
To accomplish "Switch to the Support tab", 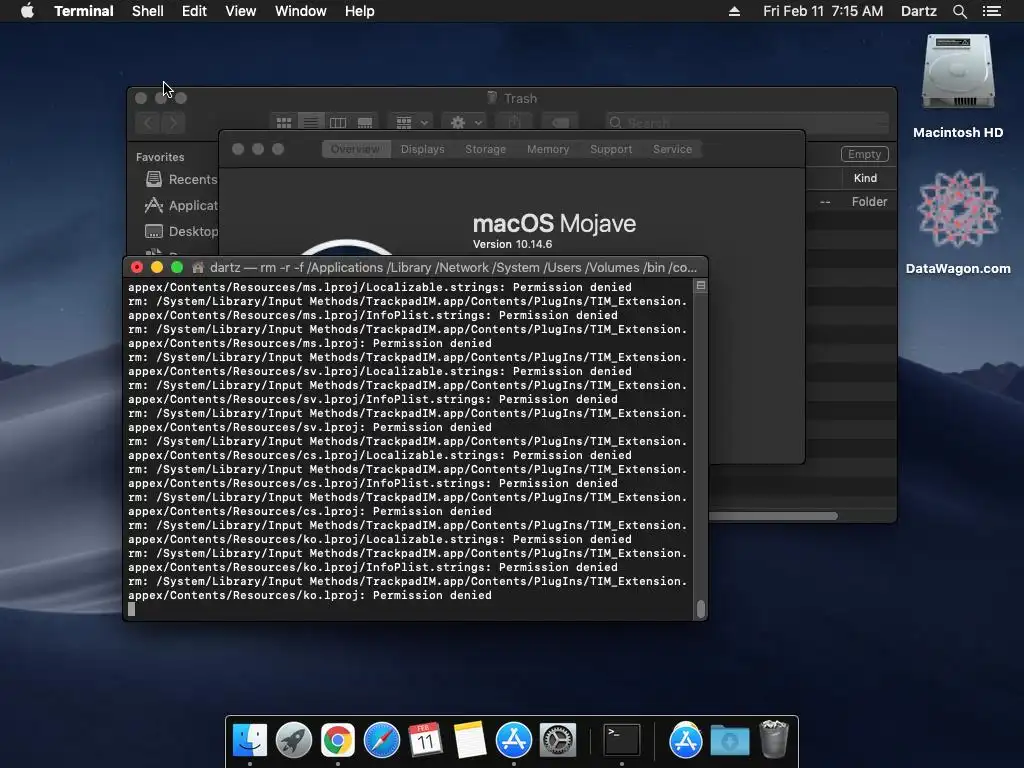I will (x=611, y=149).
